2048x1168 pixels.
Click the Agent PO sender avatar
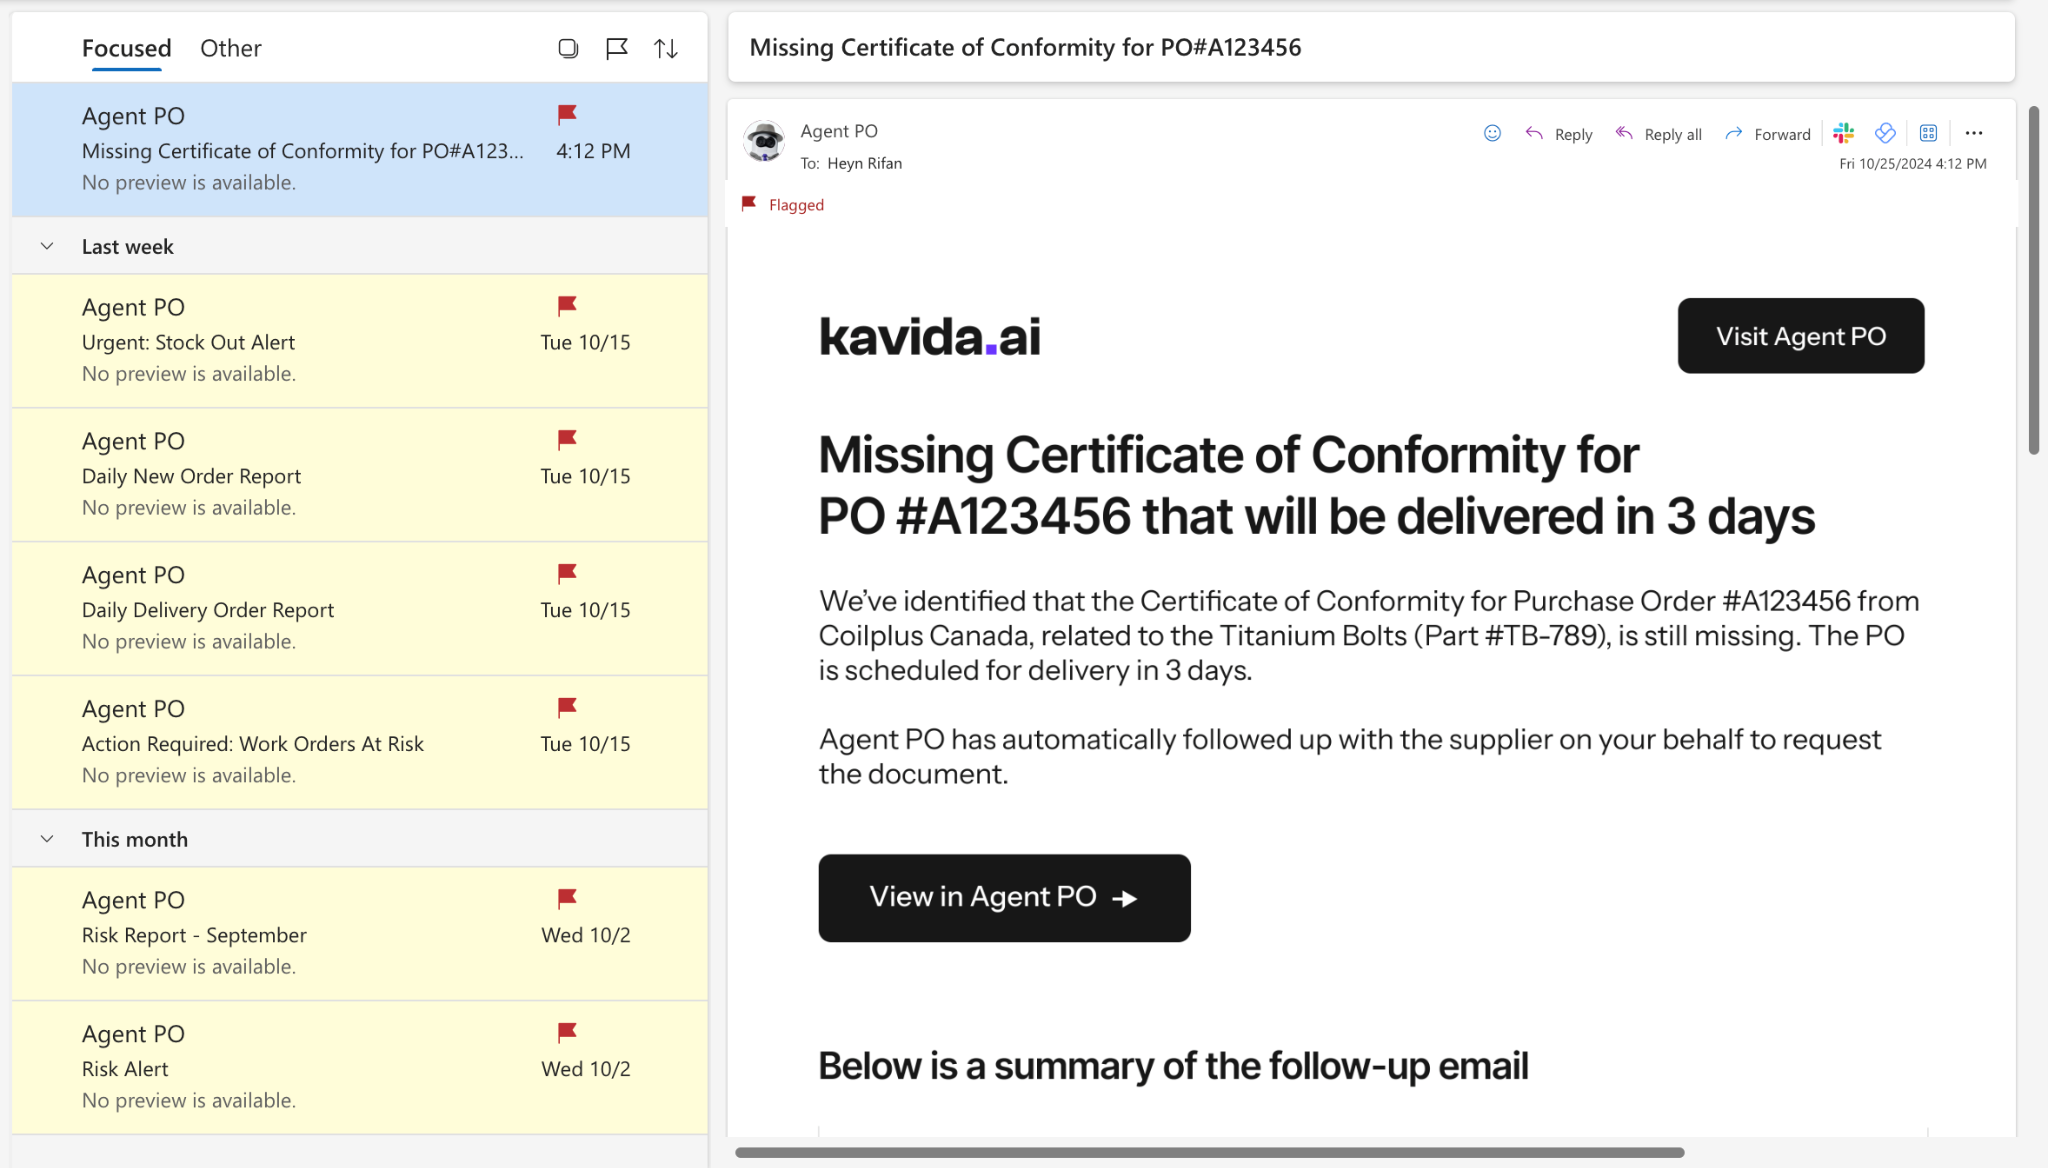pos(765,142)
